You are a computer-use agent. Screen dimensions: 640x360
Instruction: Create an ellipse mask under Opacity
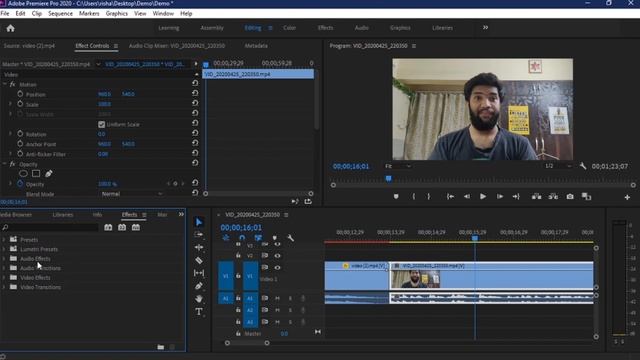[x=23, y=173]
